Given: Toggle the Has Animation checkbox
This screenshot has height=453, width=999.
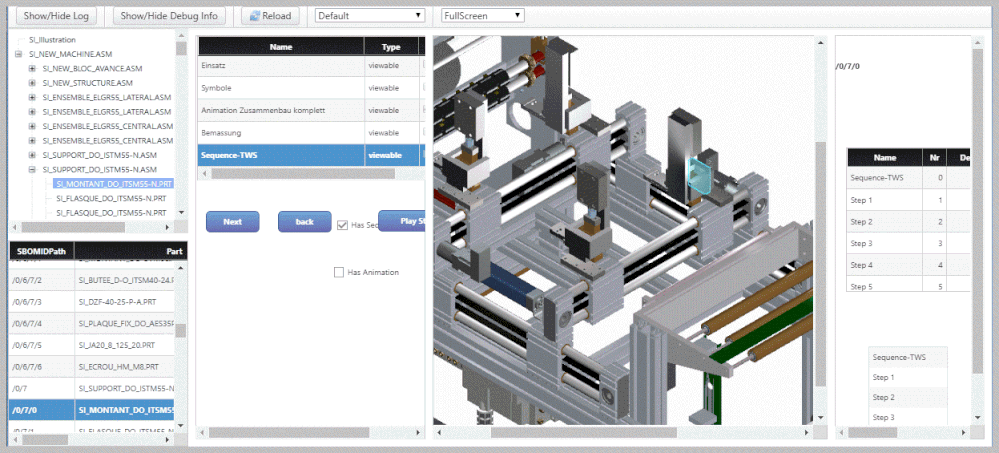Looking at the screenshot, I should 339,272.
